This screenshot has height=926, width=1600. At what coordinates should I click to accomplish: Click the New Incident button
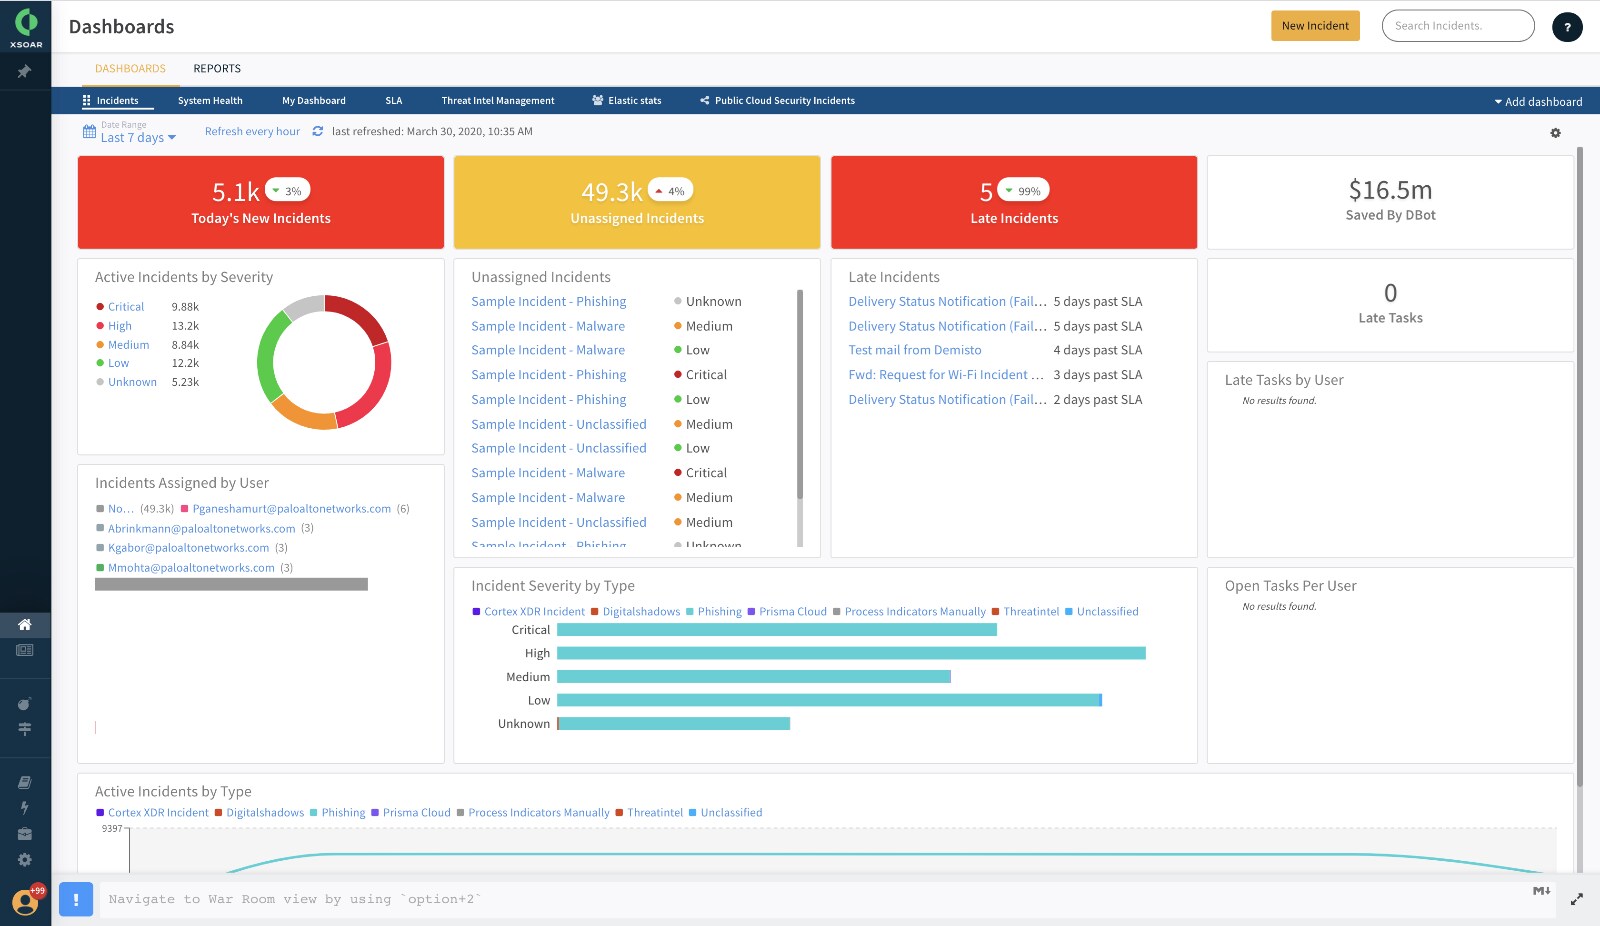tap(1315, 26)
